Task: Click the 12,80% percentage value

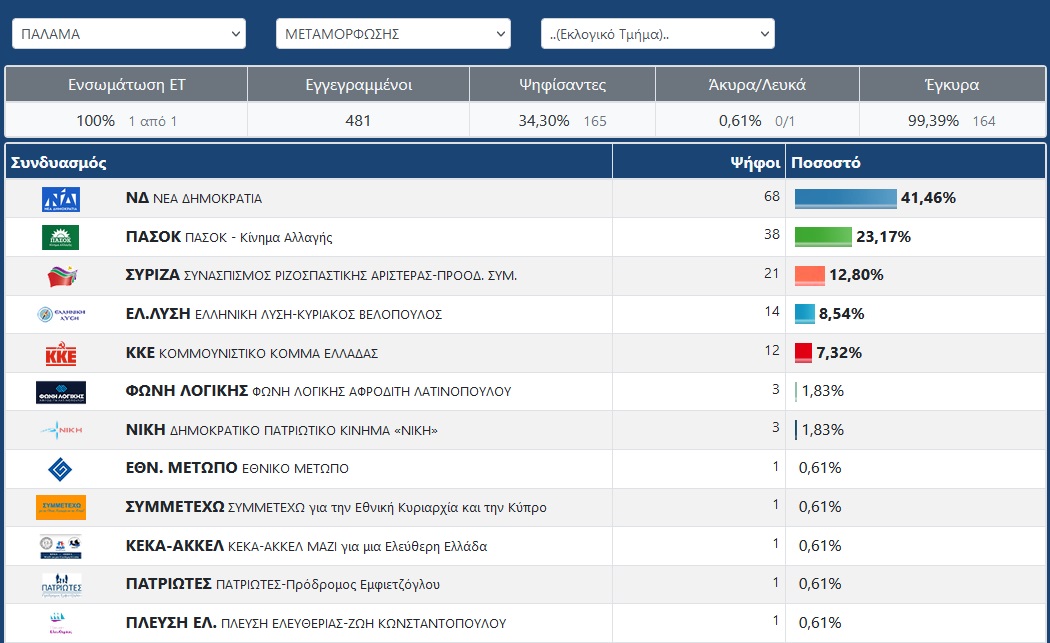Action: (x=856, y=275)
